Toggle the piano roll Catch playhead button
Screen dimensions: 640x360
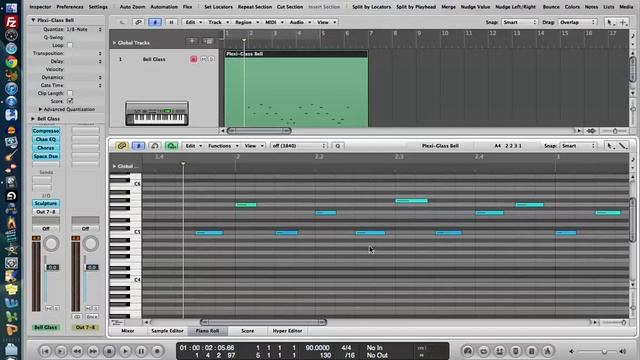(x=138, y=146)
